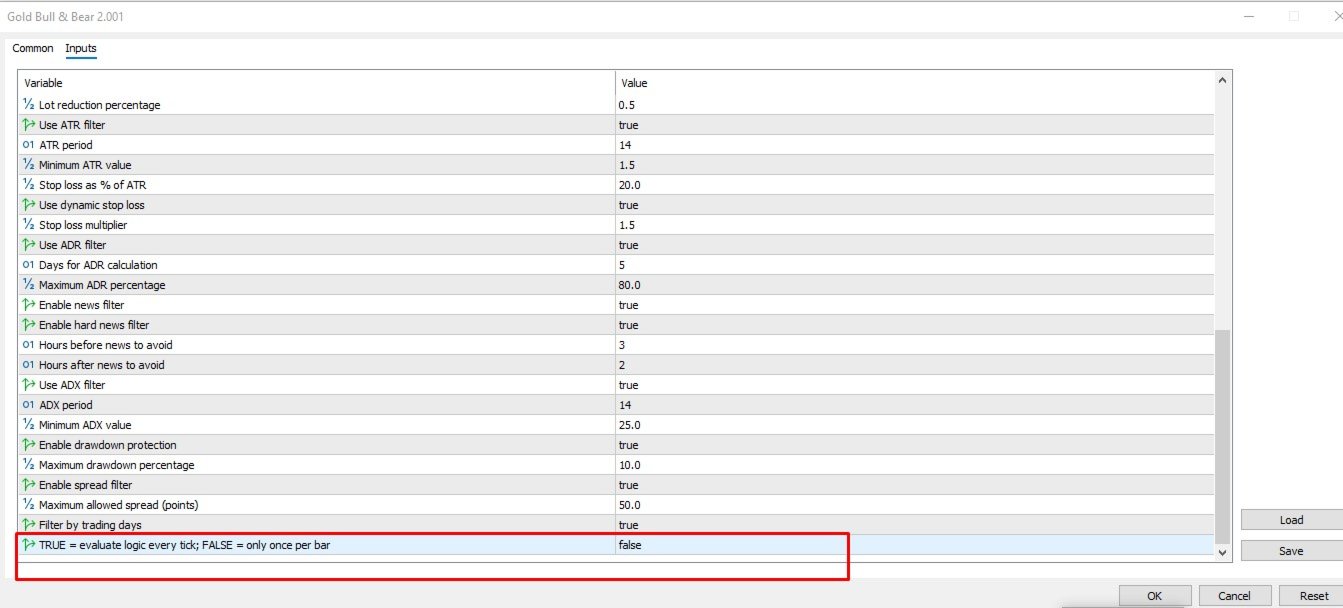The width and height of the screenshot is (1343, 608).
Task: Select Days for ADR calculation value 5
Action: [x=914, y=265]
